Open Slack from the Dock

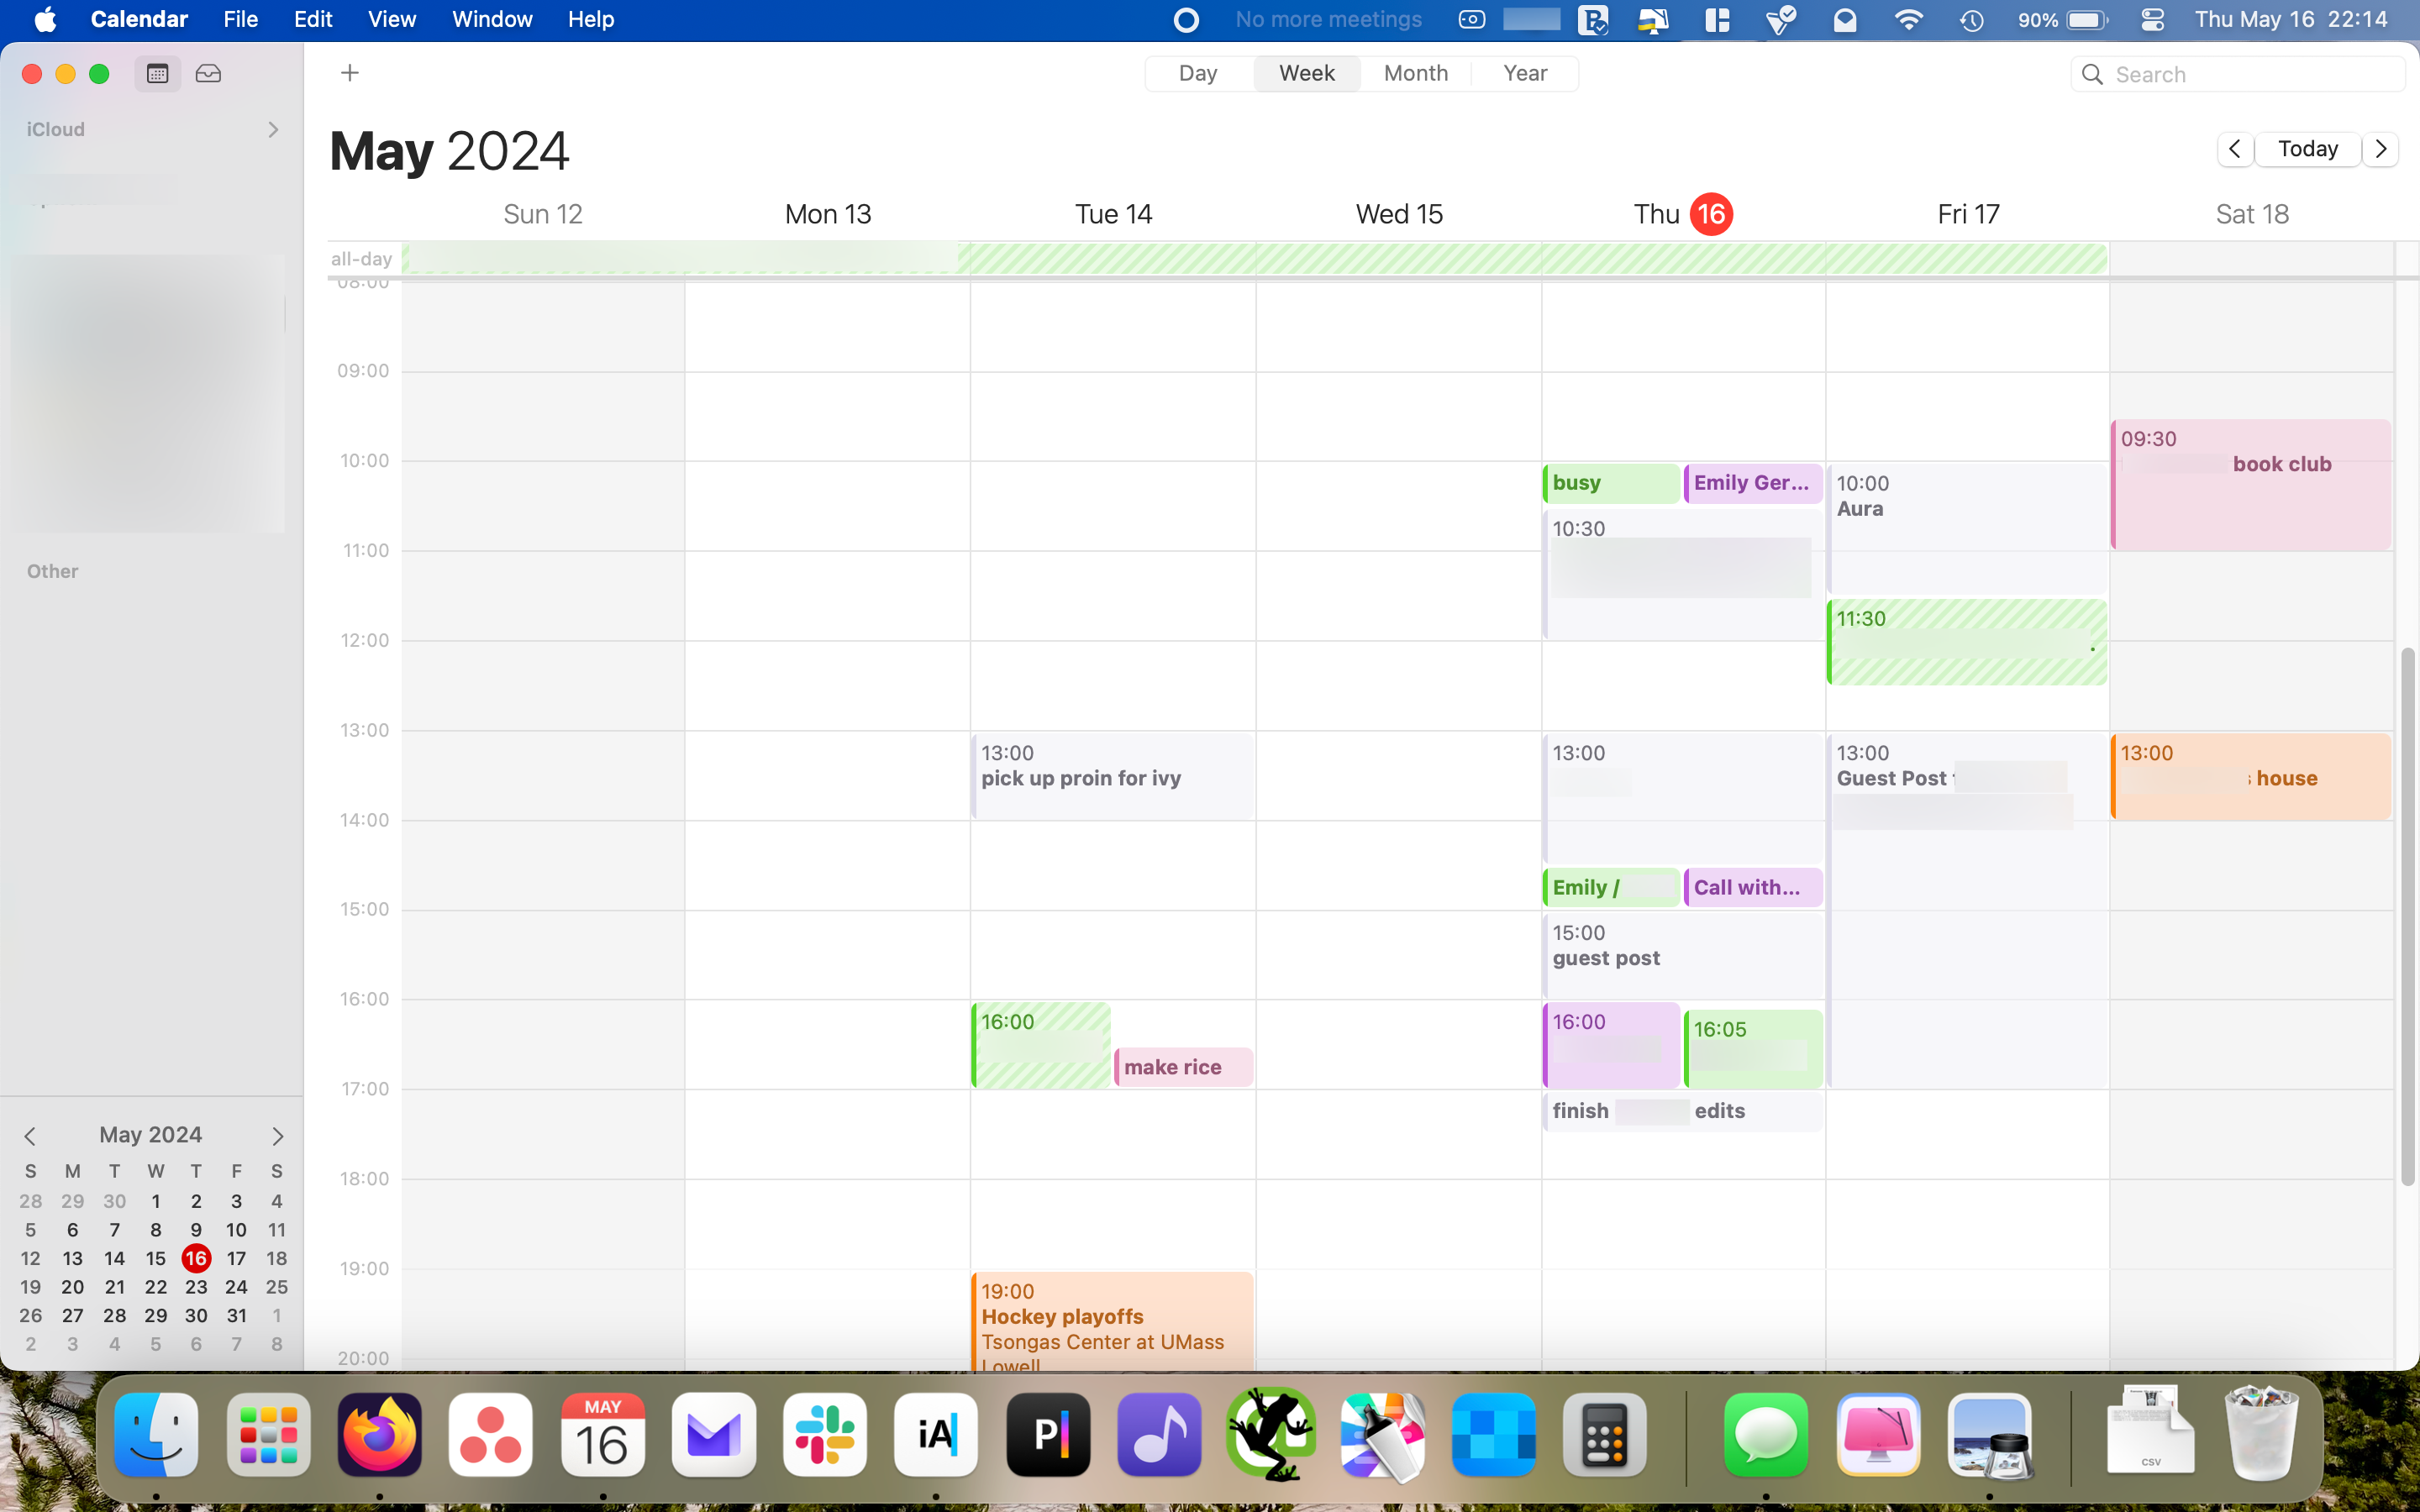pos(825,1435)
